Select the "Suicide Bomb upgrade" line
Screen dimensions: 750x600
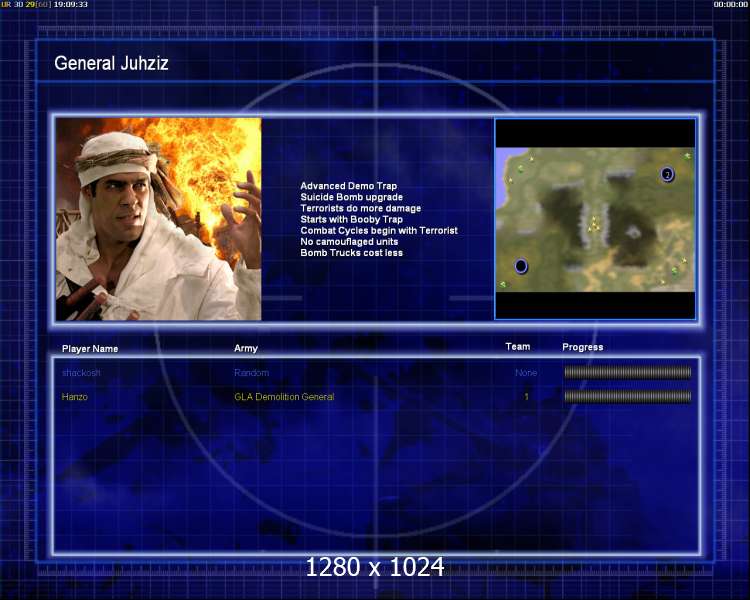pyautogui.click(x=352, y=197)
